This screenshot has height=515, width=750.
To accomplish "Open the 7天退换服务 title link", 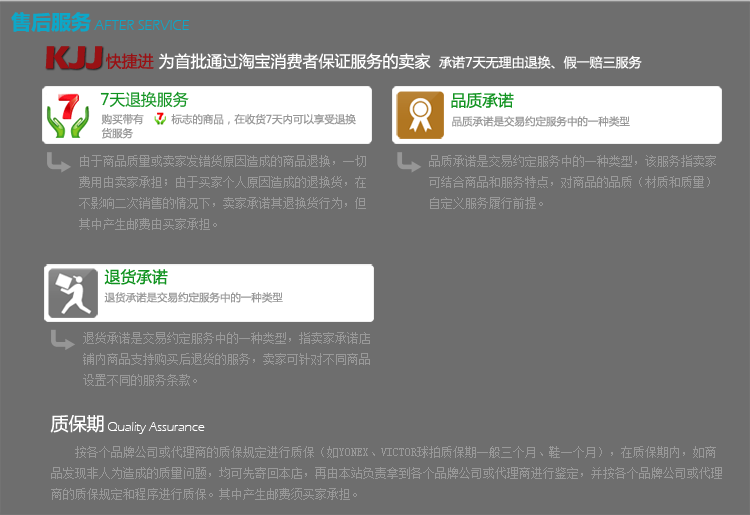I will 144,100.
